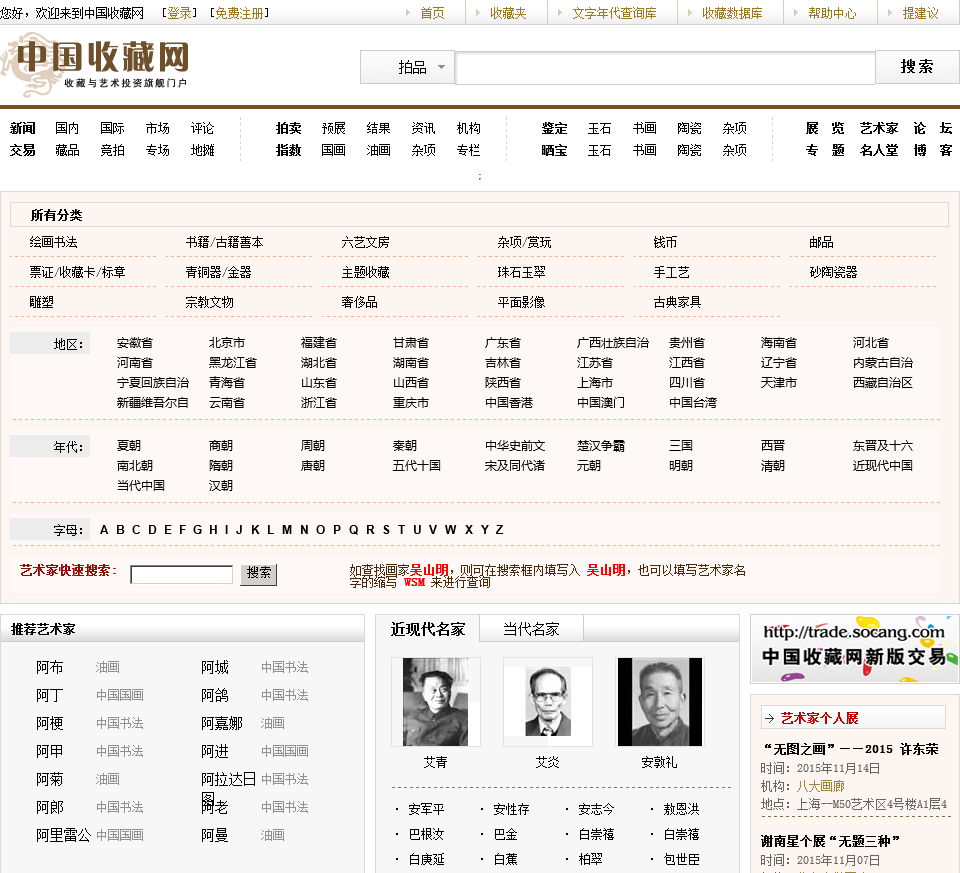
Task: Switch to the 近现代名家 tab
Action: click(x=427, y=629)
